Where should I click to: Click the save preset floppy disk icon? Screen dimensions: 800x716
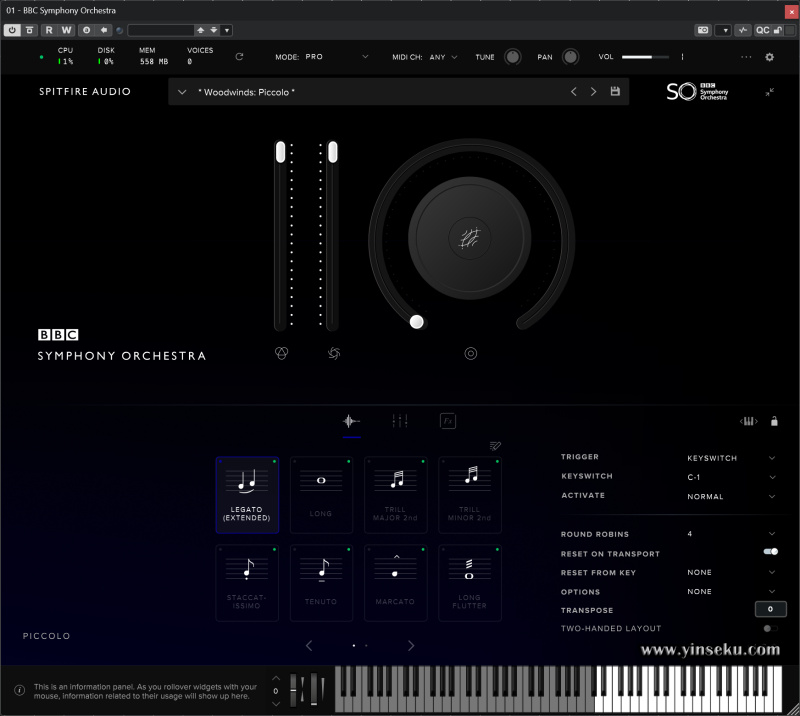pyautogui.click(x=614, y=92)
